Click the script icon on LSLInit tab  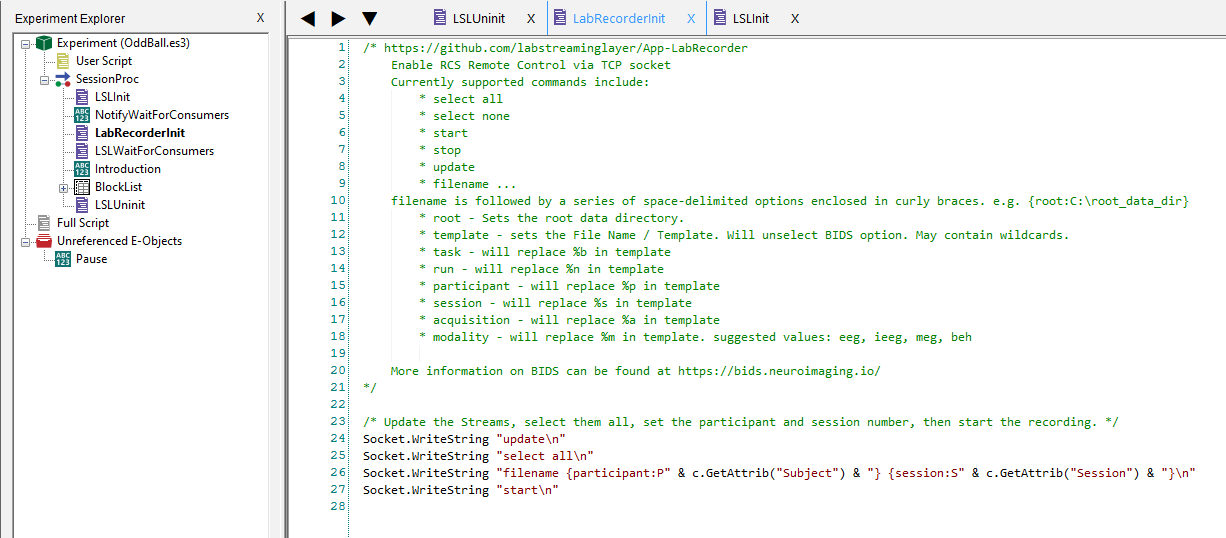click(x=720, y=18)
